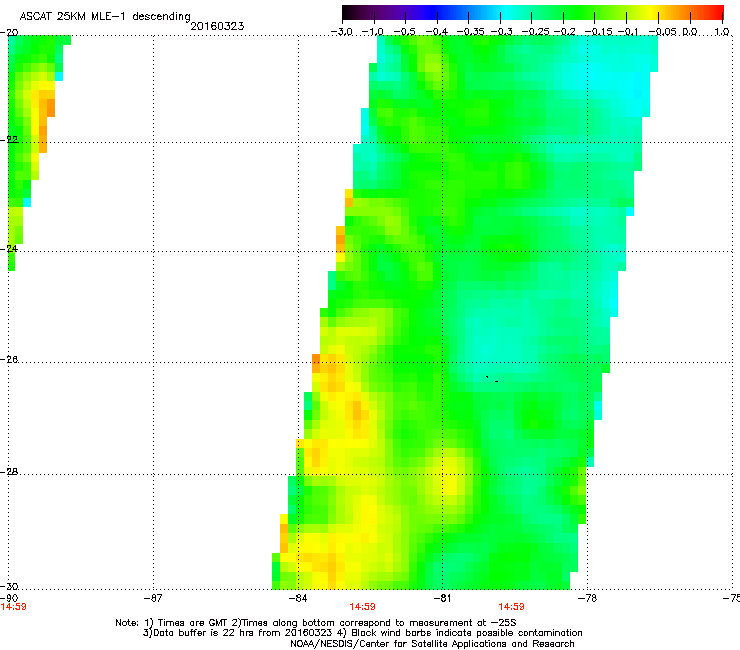Select the date label 20160323
This screenshot has width=740, height=650.
click(x=217, y=26)
